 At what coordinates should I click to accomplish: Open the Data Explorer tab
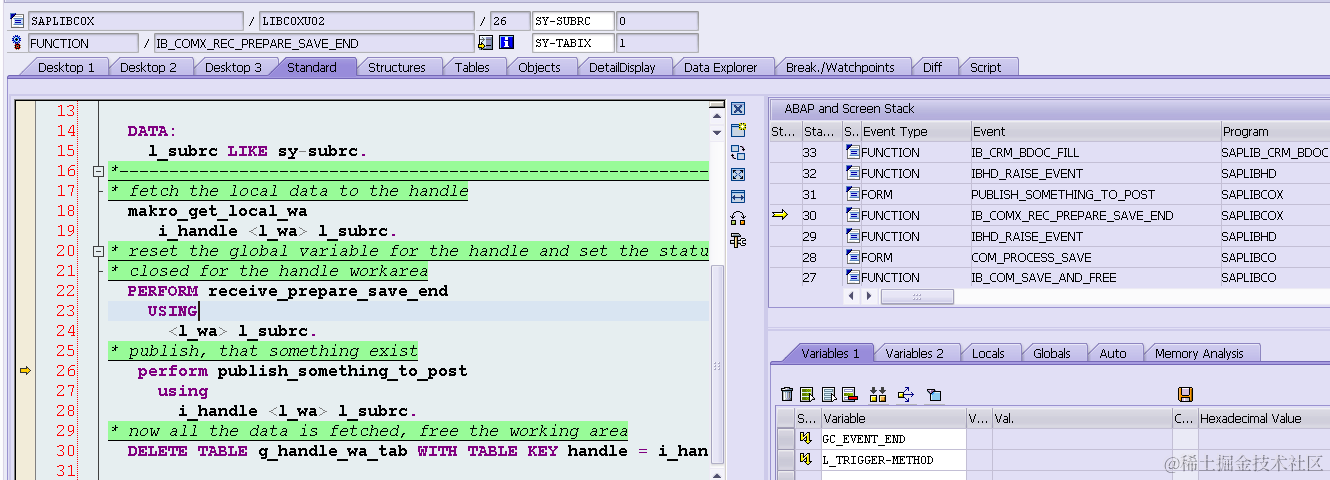coord(721,67)
